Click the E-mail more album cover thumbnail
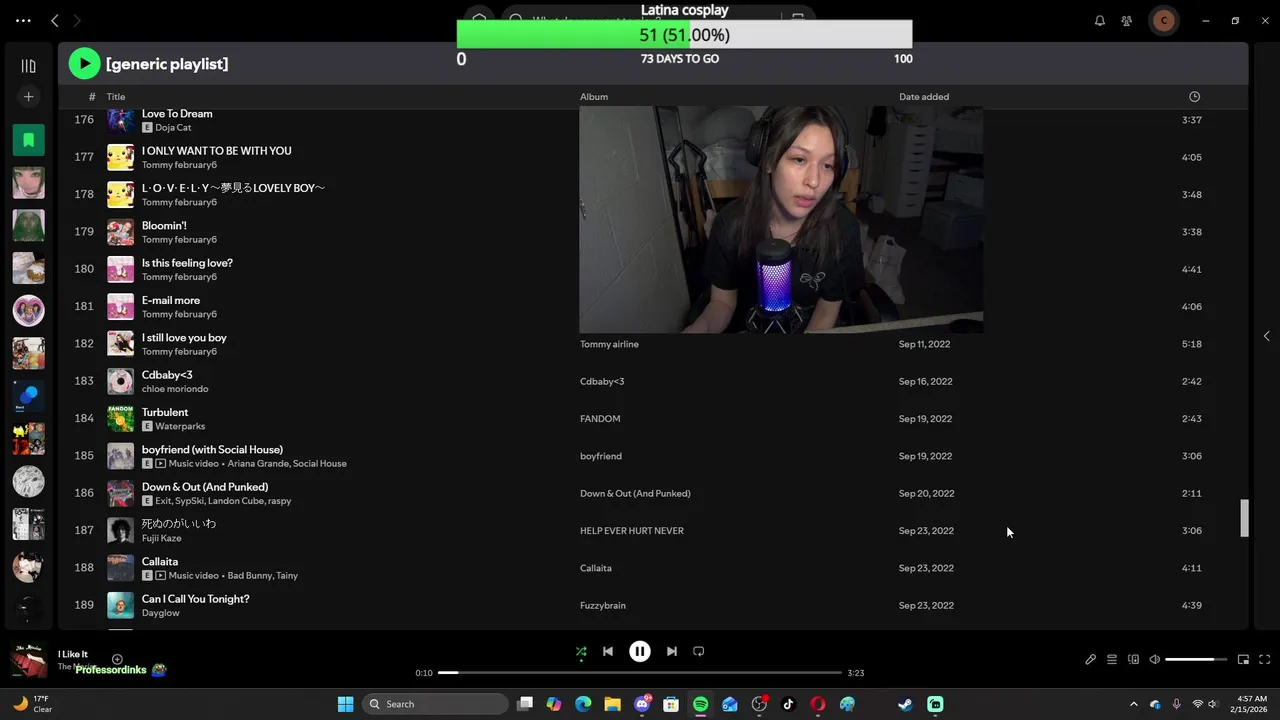Screen dimensions: 1280x720 click(x=120, y=306)
